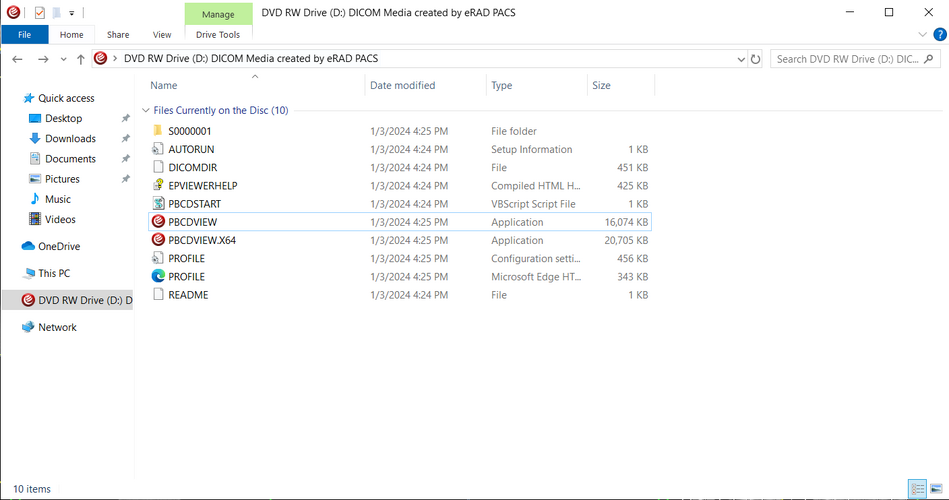Screen dimensions: 949x500
Task: Select the AUTORUN setup information file icon
Action: pyautogui.click(x=158, y=149)
